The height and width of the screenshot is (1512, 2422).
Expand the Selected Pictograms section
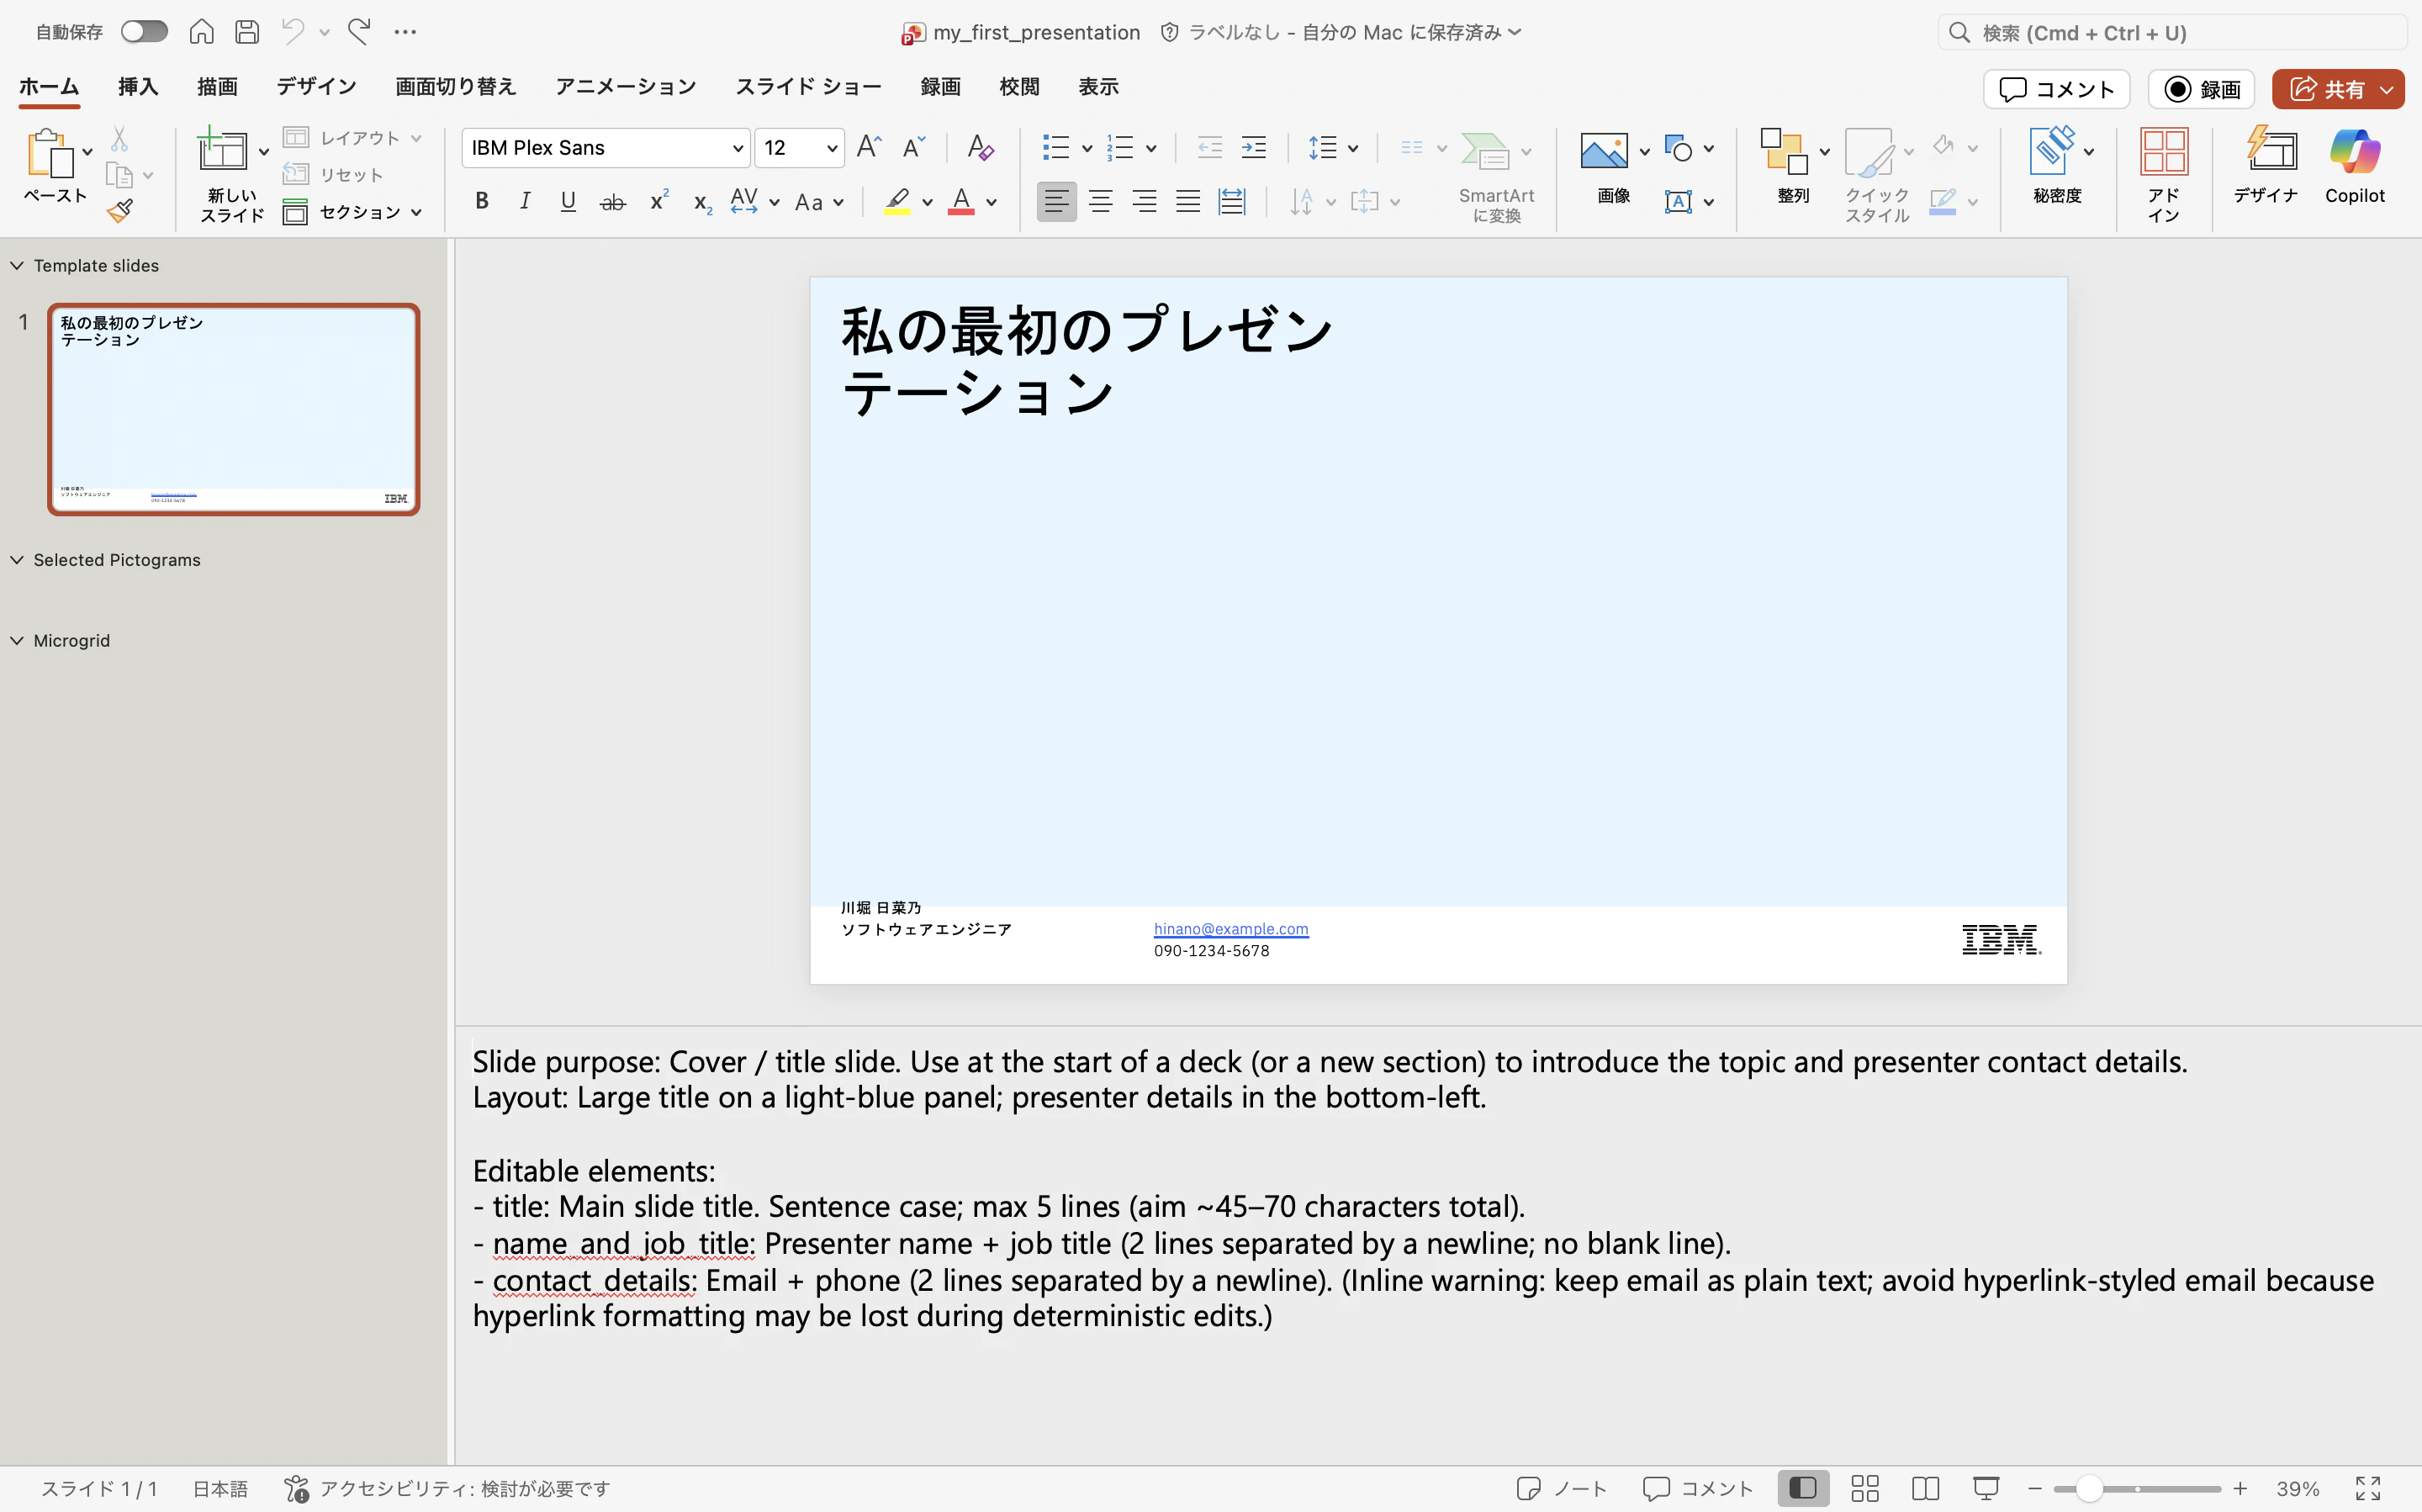pos(17,560)
